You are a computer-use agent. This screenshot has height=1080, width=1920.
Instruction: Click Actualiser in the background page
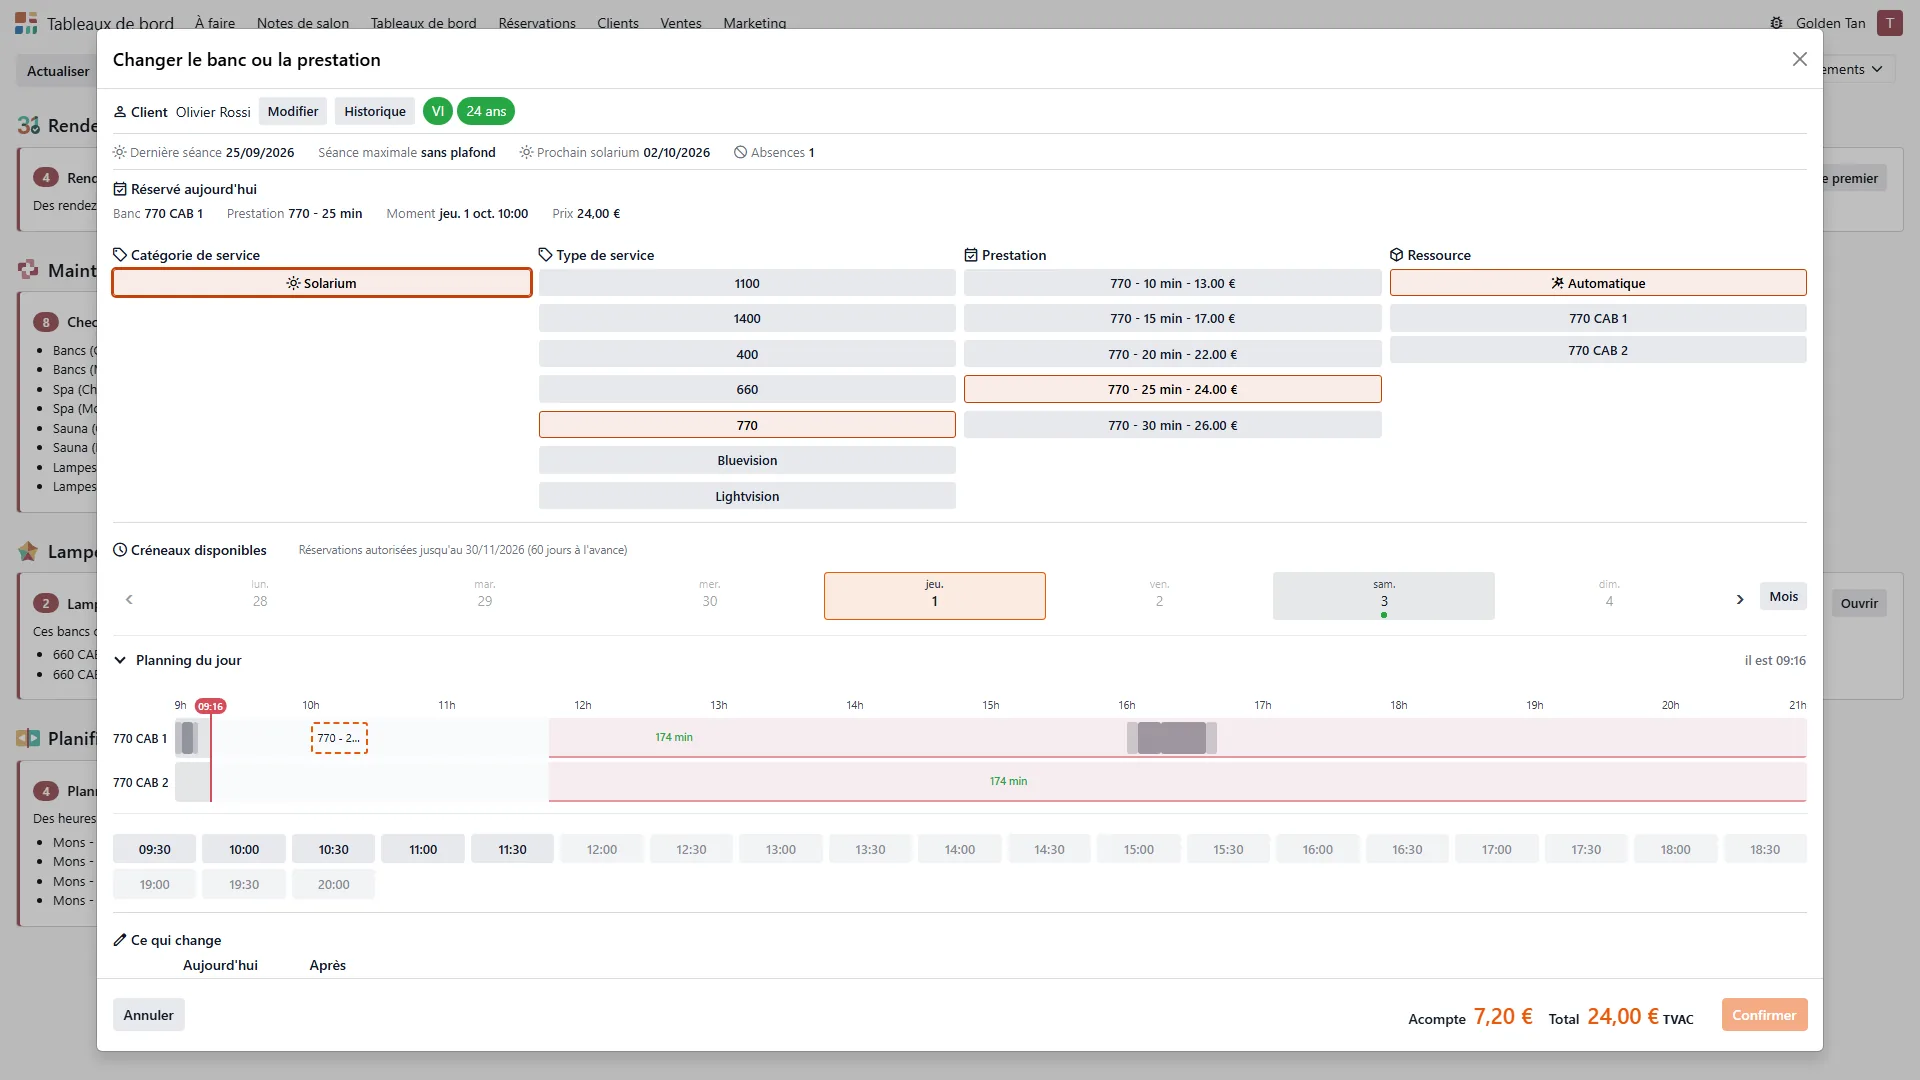point(58,71)
